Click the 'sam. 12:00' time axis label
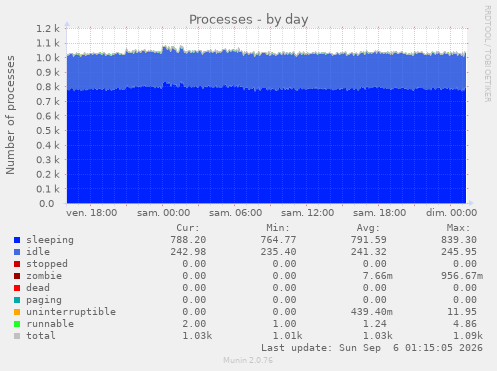497x371 pixels. 307,213
